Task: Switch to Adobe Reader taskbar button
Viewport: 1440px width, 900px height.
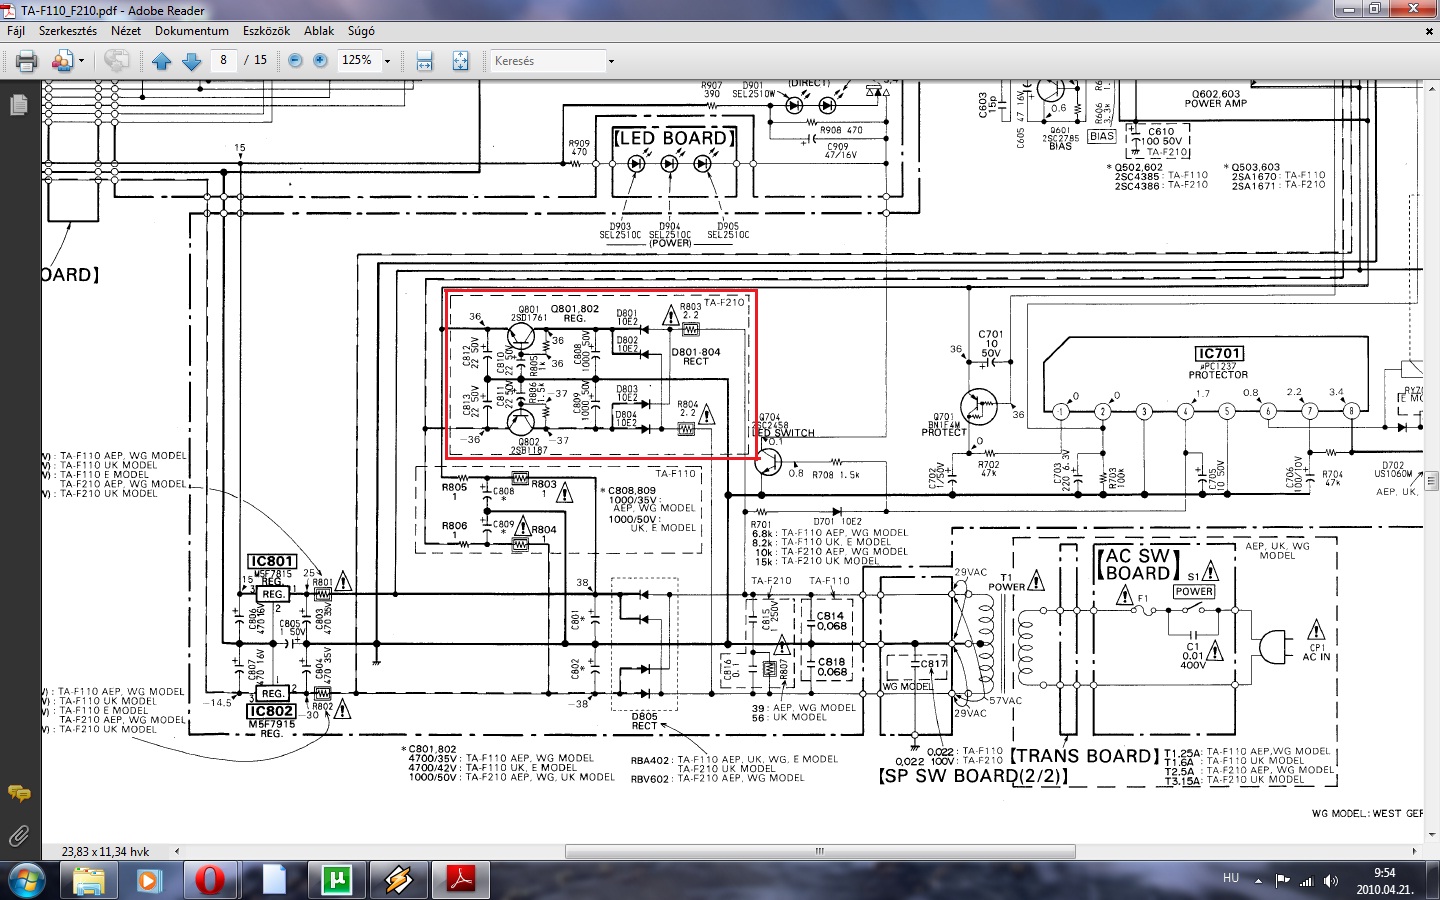Action: 460,880
